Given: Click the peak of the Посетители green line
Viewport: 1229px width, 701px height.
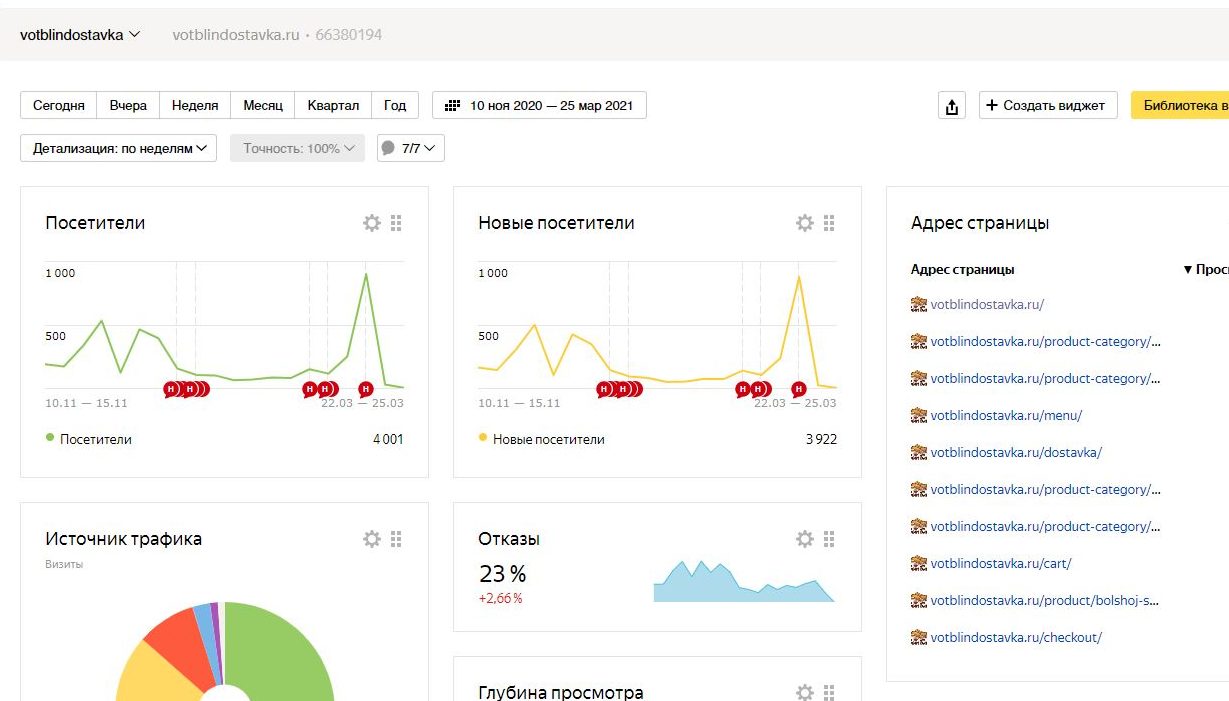Looking at the screenshot, I should point(366,274).
